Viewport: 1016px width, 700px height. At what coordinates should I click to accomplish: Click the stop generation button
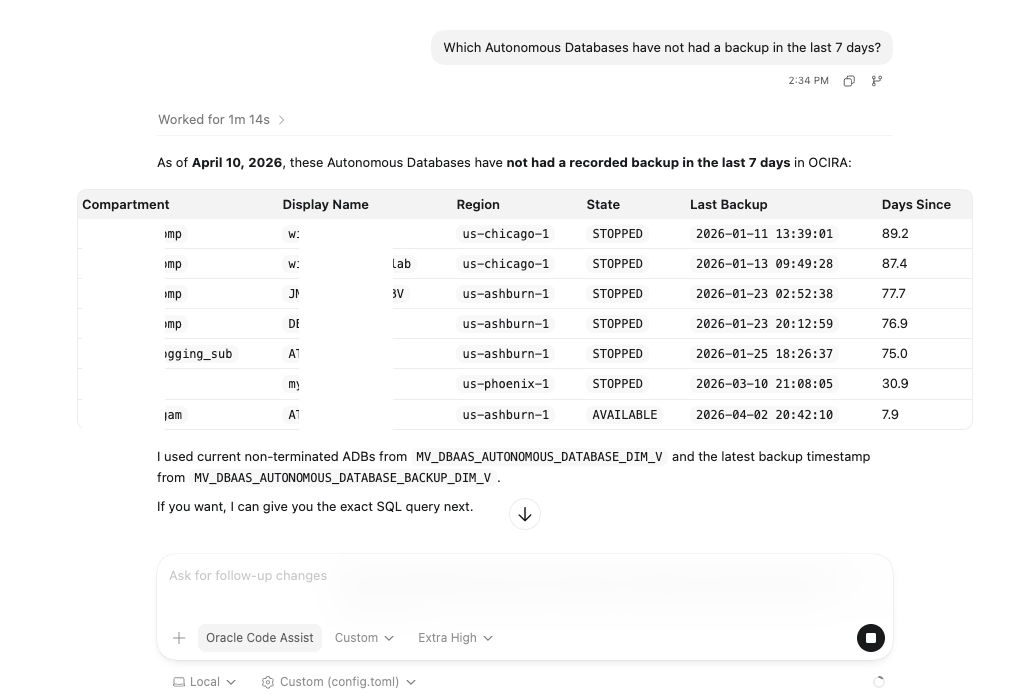point(870,638)
